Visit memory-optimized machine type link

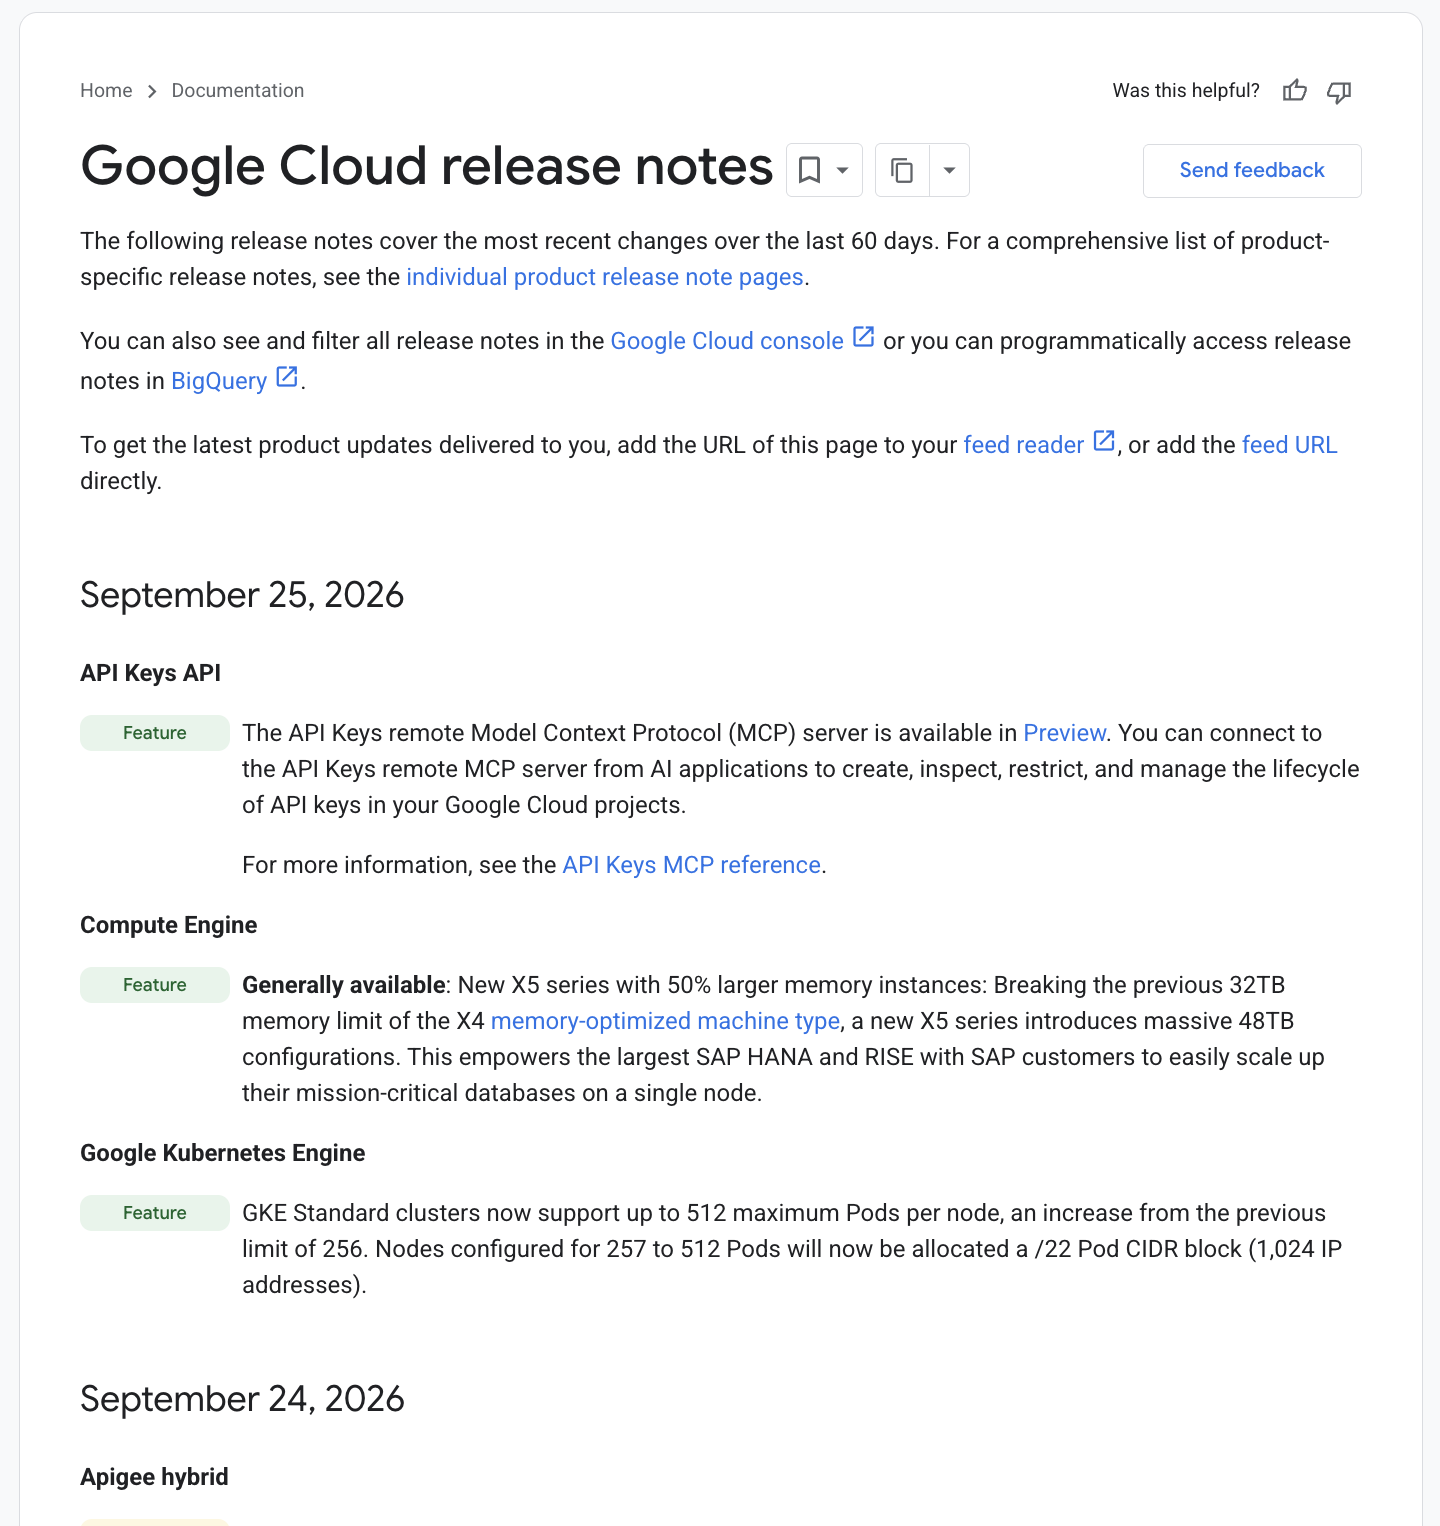click(x=665, y=1021)
